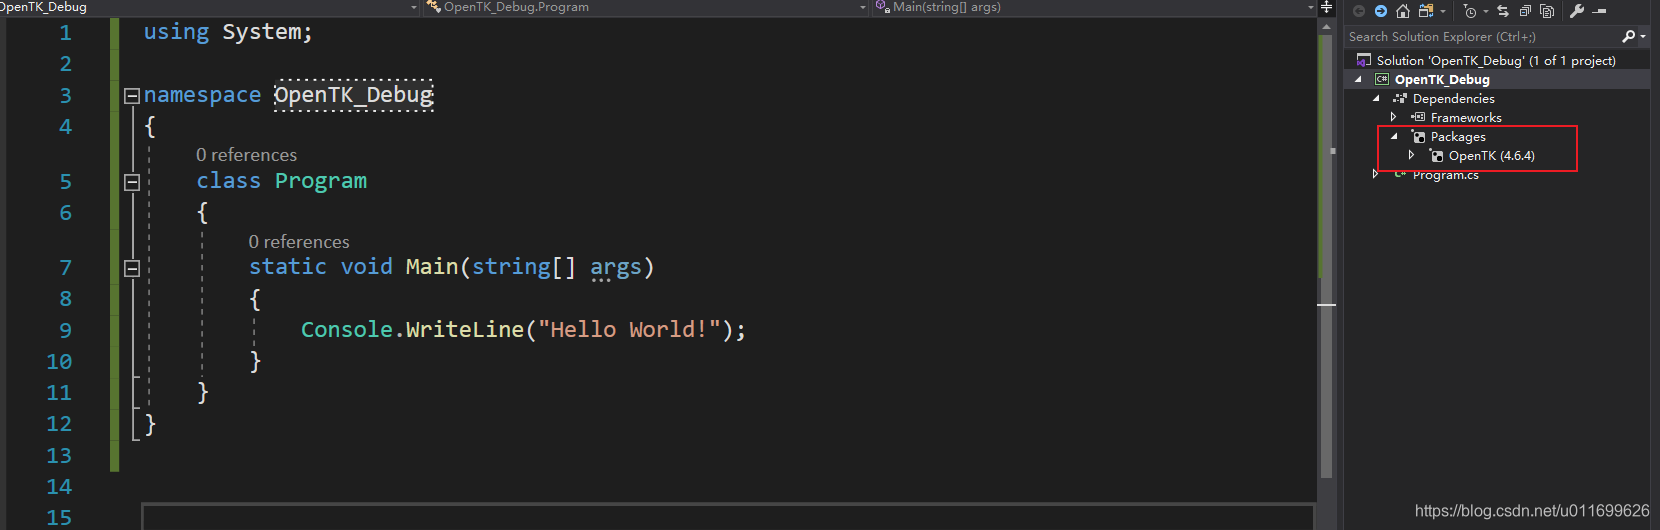Click the Preview Selected Items dash icon
Viewport: 1660px width, 530px height.
pos(1599,11)
